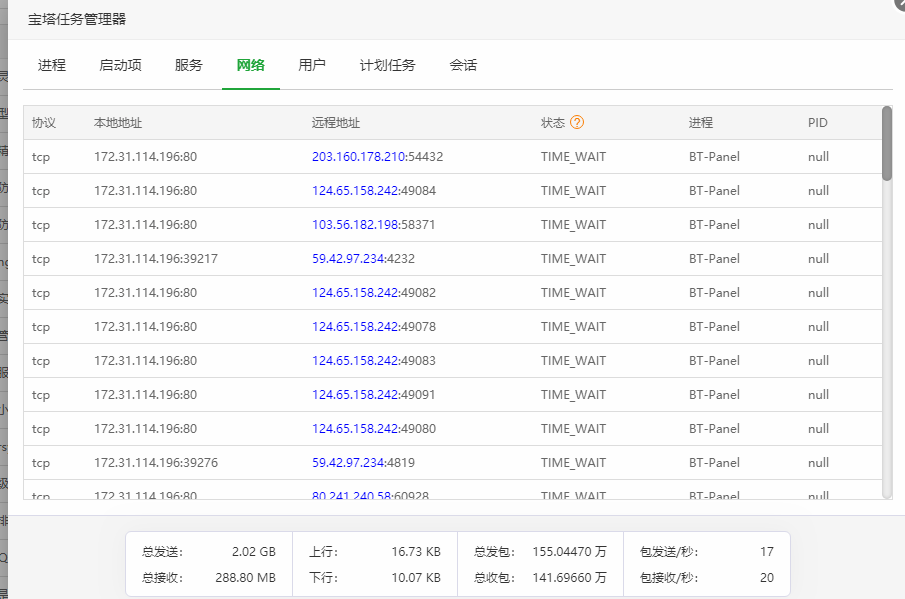This screenshot has height=599, width=905.
Task: Open remote IP 59.42.97.234 with port 4819
Action: pyautogui.click(x=348, y=463)
